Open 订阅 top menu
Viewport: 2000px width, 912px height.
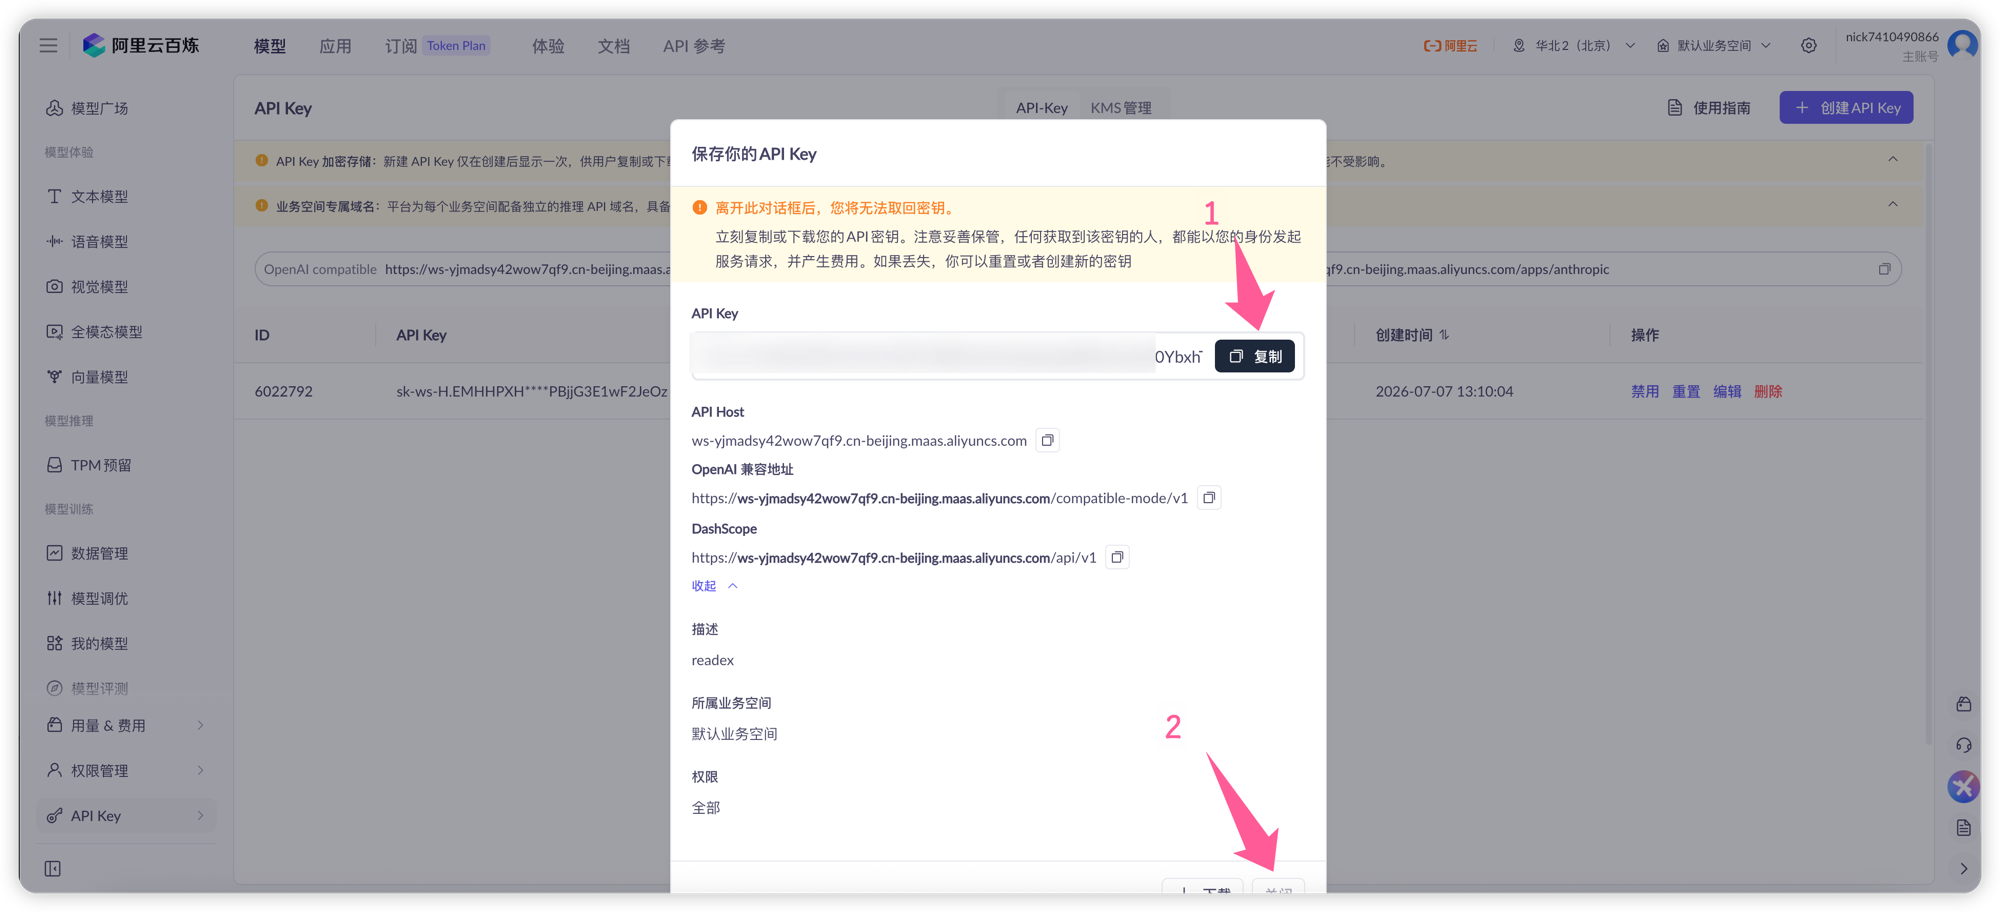click(400, 46)
